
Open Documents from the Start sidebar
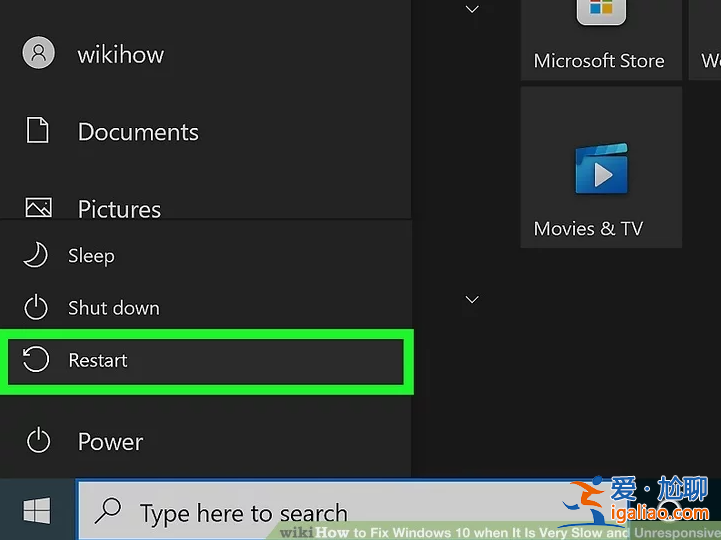pyautogui.click(x=206, y=132)
